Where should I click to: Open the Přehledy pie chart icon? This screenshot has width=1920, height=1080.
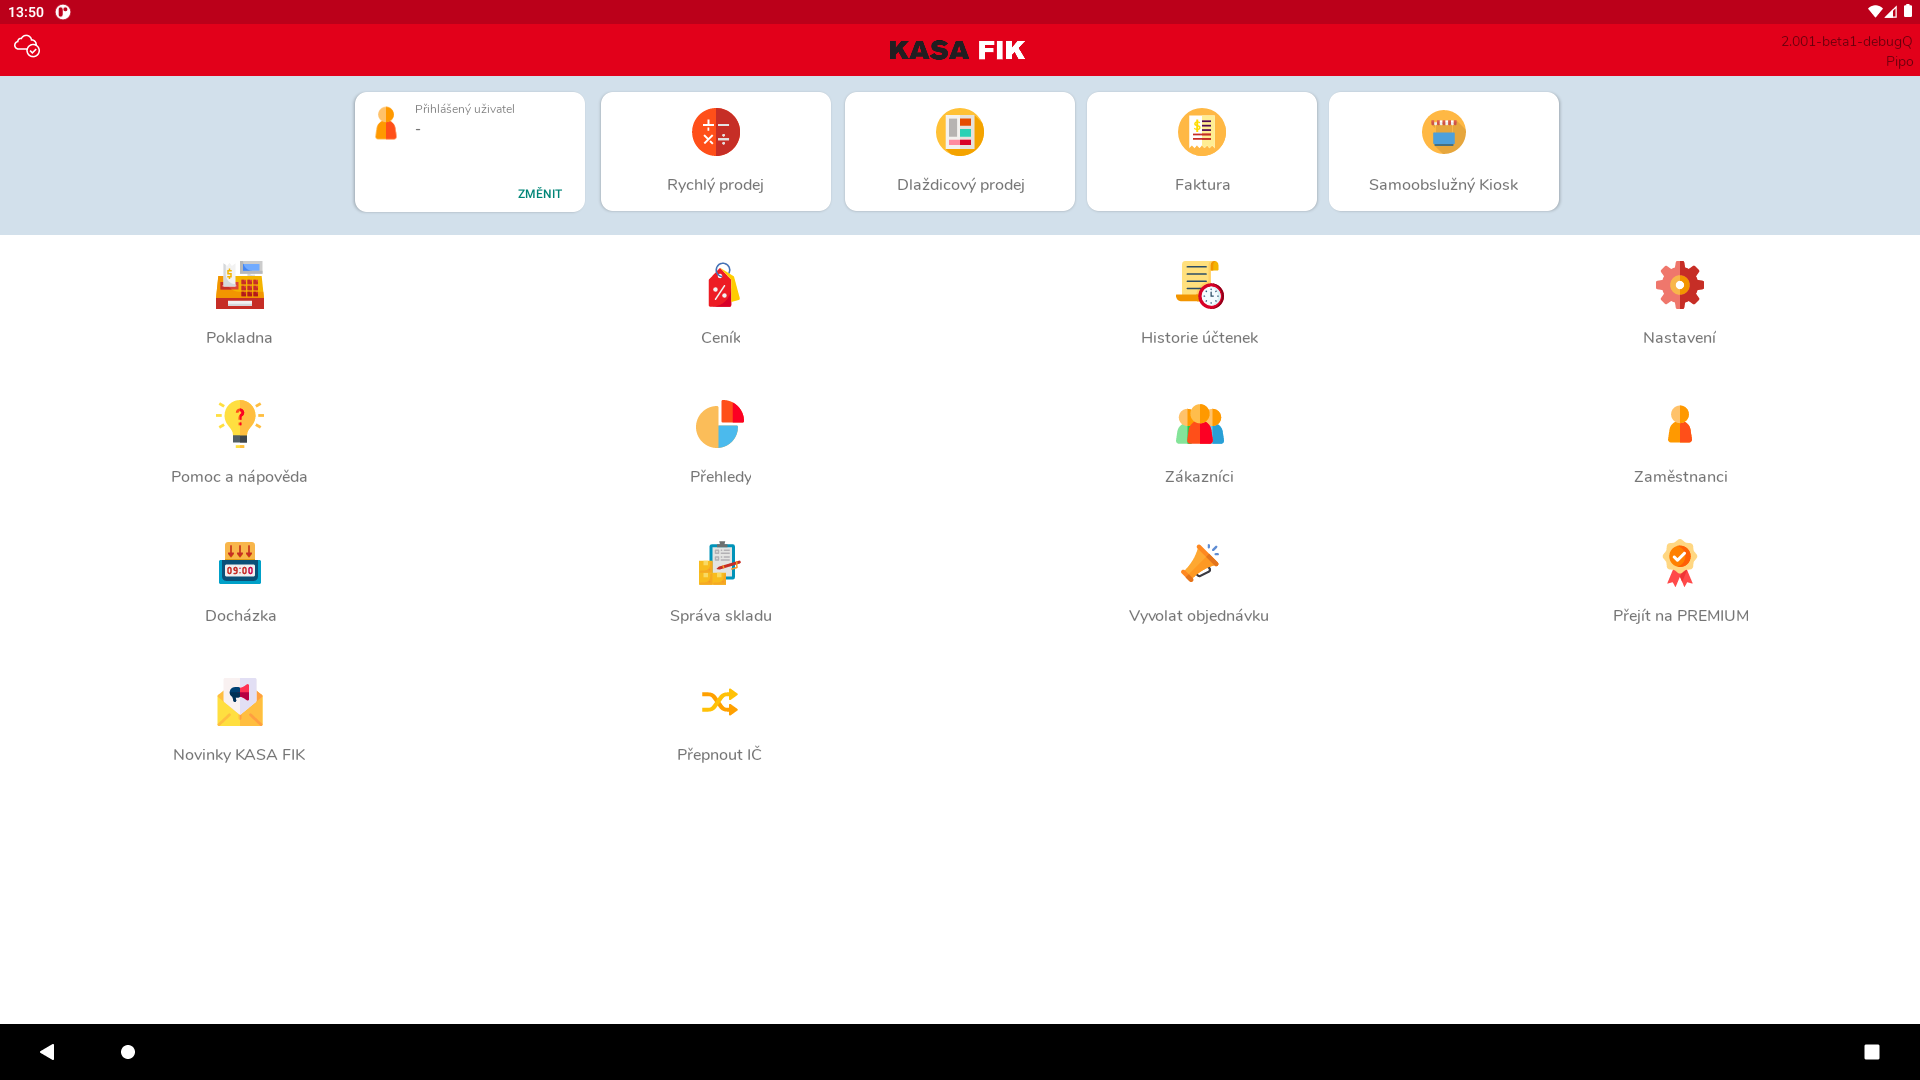[720, 424]
